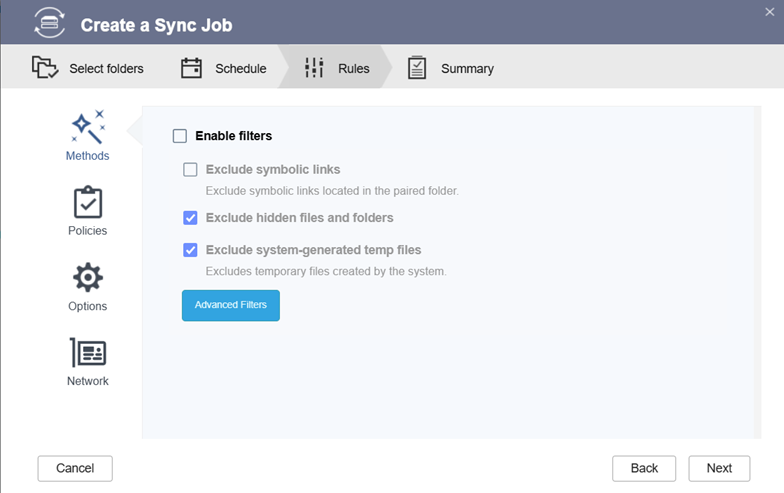Uncheck Exclude system-generated temp files

click(x=190, y=250)
